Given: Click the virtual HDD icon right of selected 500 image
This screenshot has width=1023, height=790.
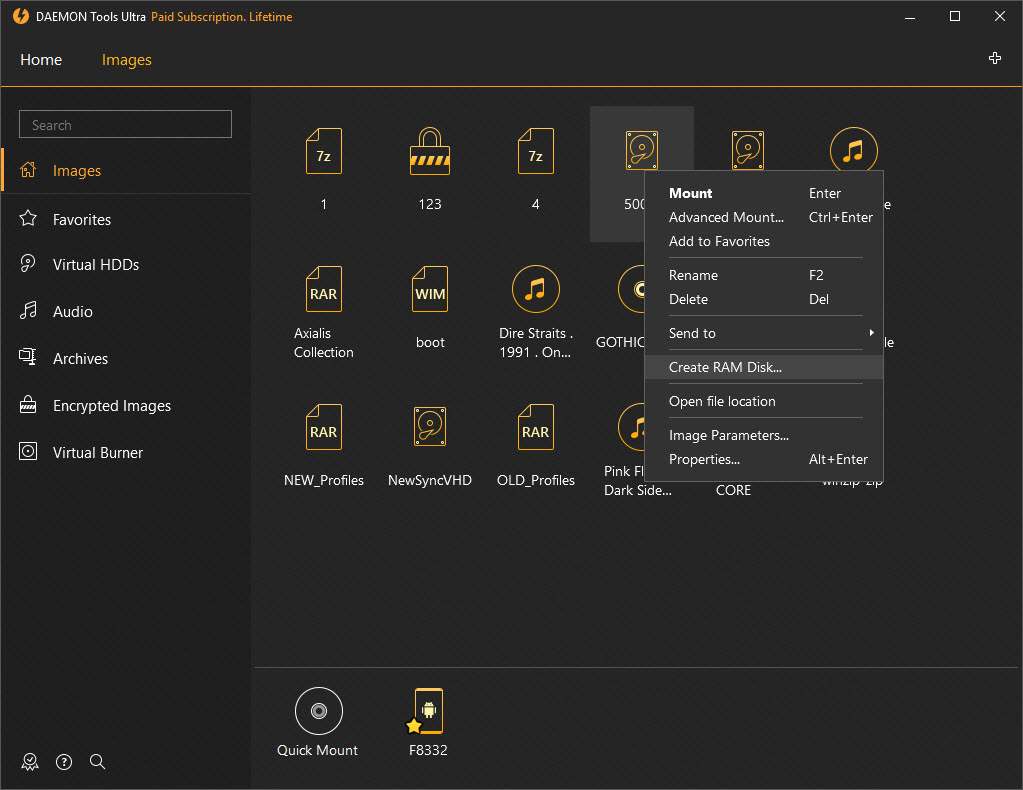Looking at the screenshot, I should (748, 149).
